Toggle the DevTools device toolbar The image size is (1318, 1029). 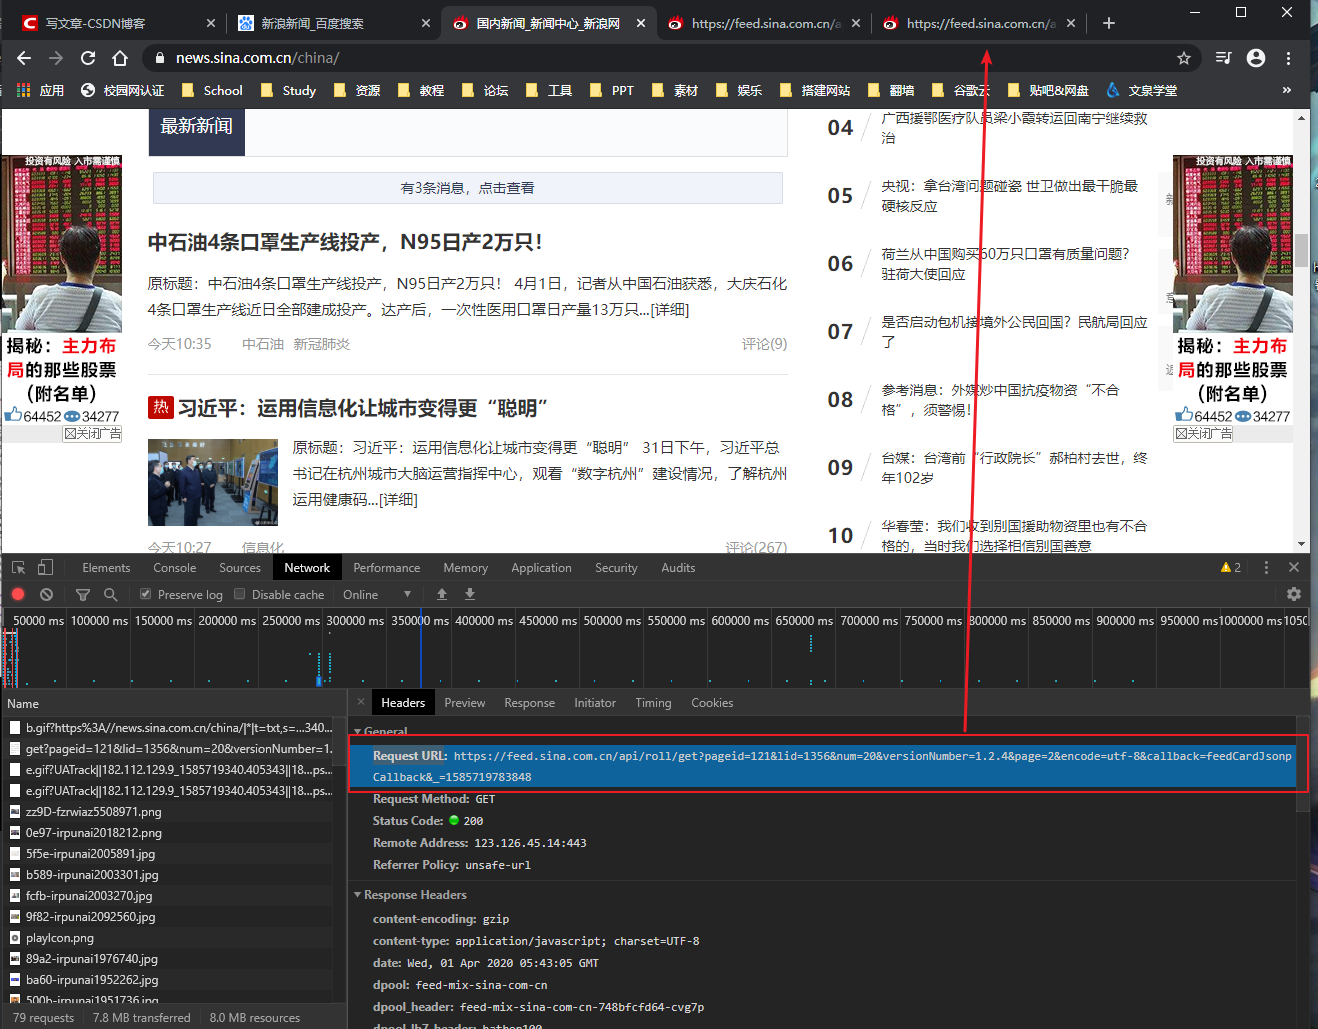pos(45,567)
